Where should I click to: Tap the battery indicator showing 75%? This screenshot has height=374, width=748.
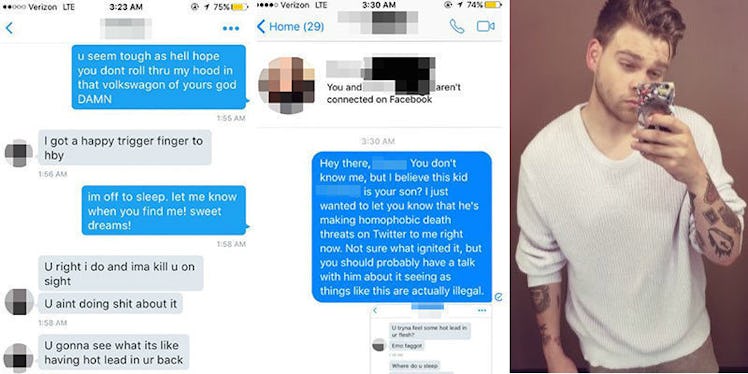pyautogui.click(x=231, y=7)
